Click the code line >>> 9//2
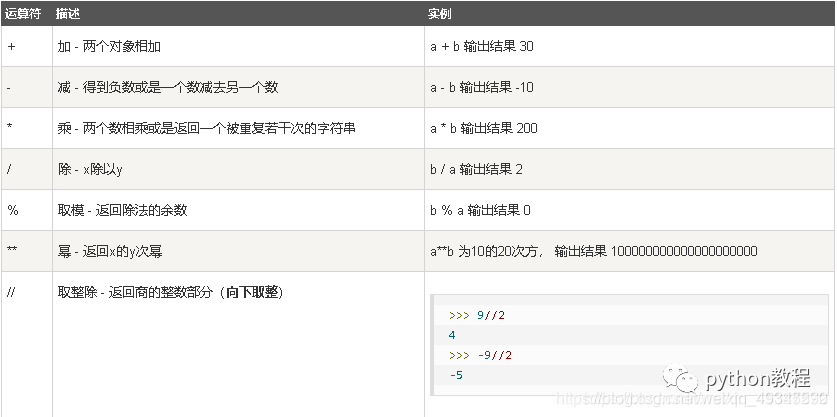The height and width of the screenshot is (417, 837). (x=477, y=315)
